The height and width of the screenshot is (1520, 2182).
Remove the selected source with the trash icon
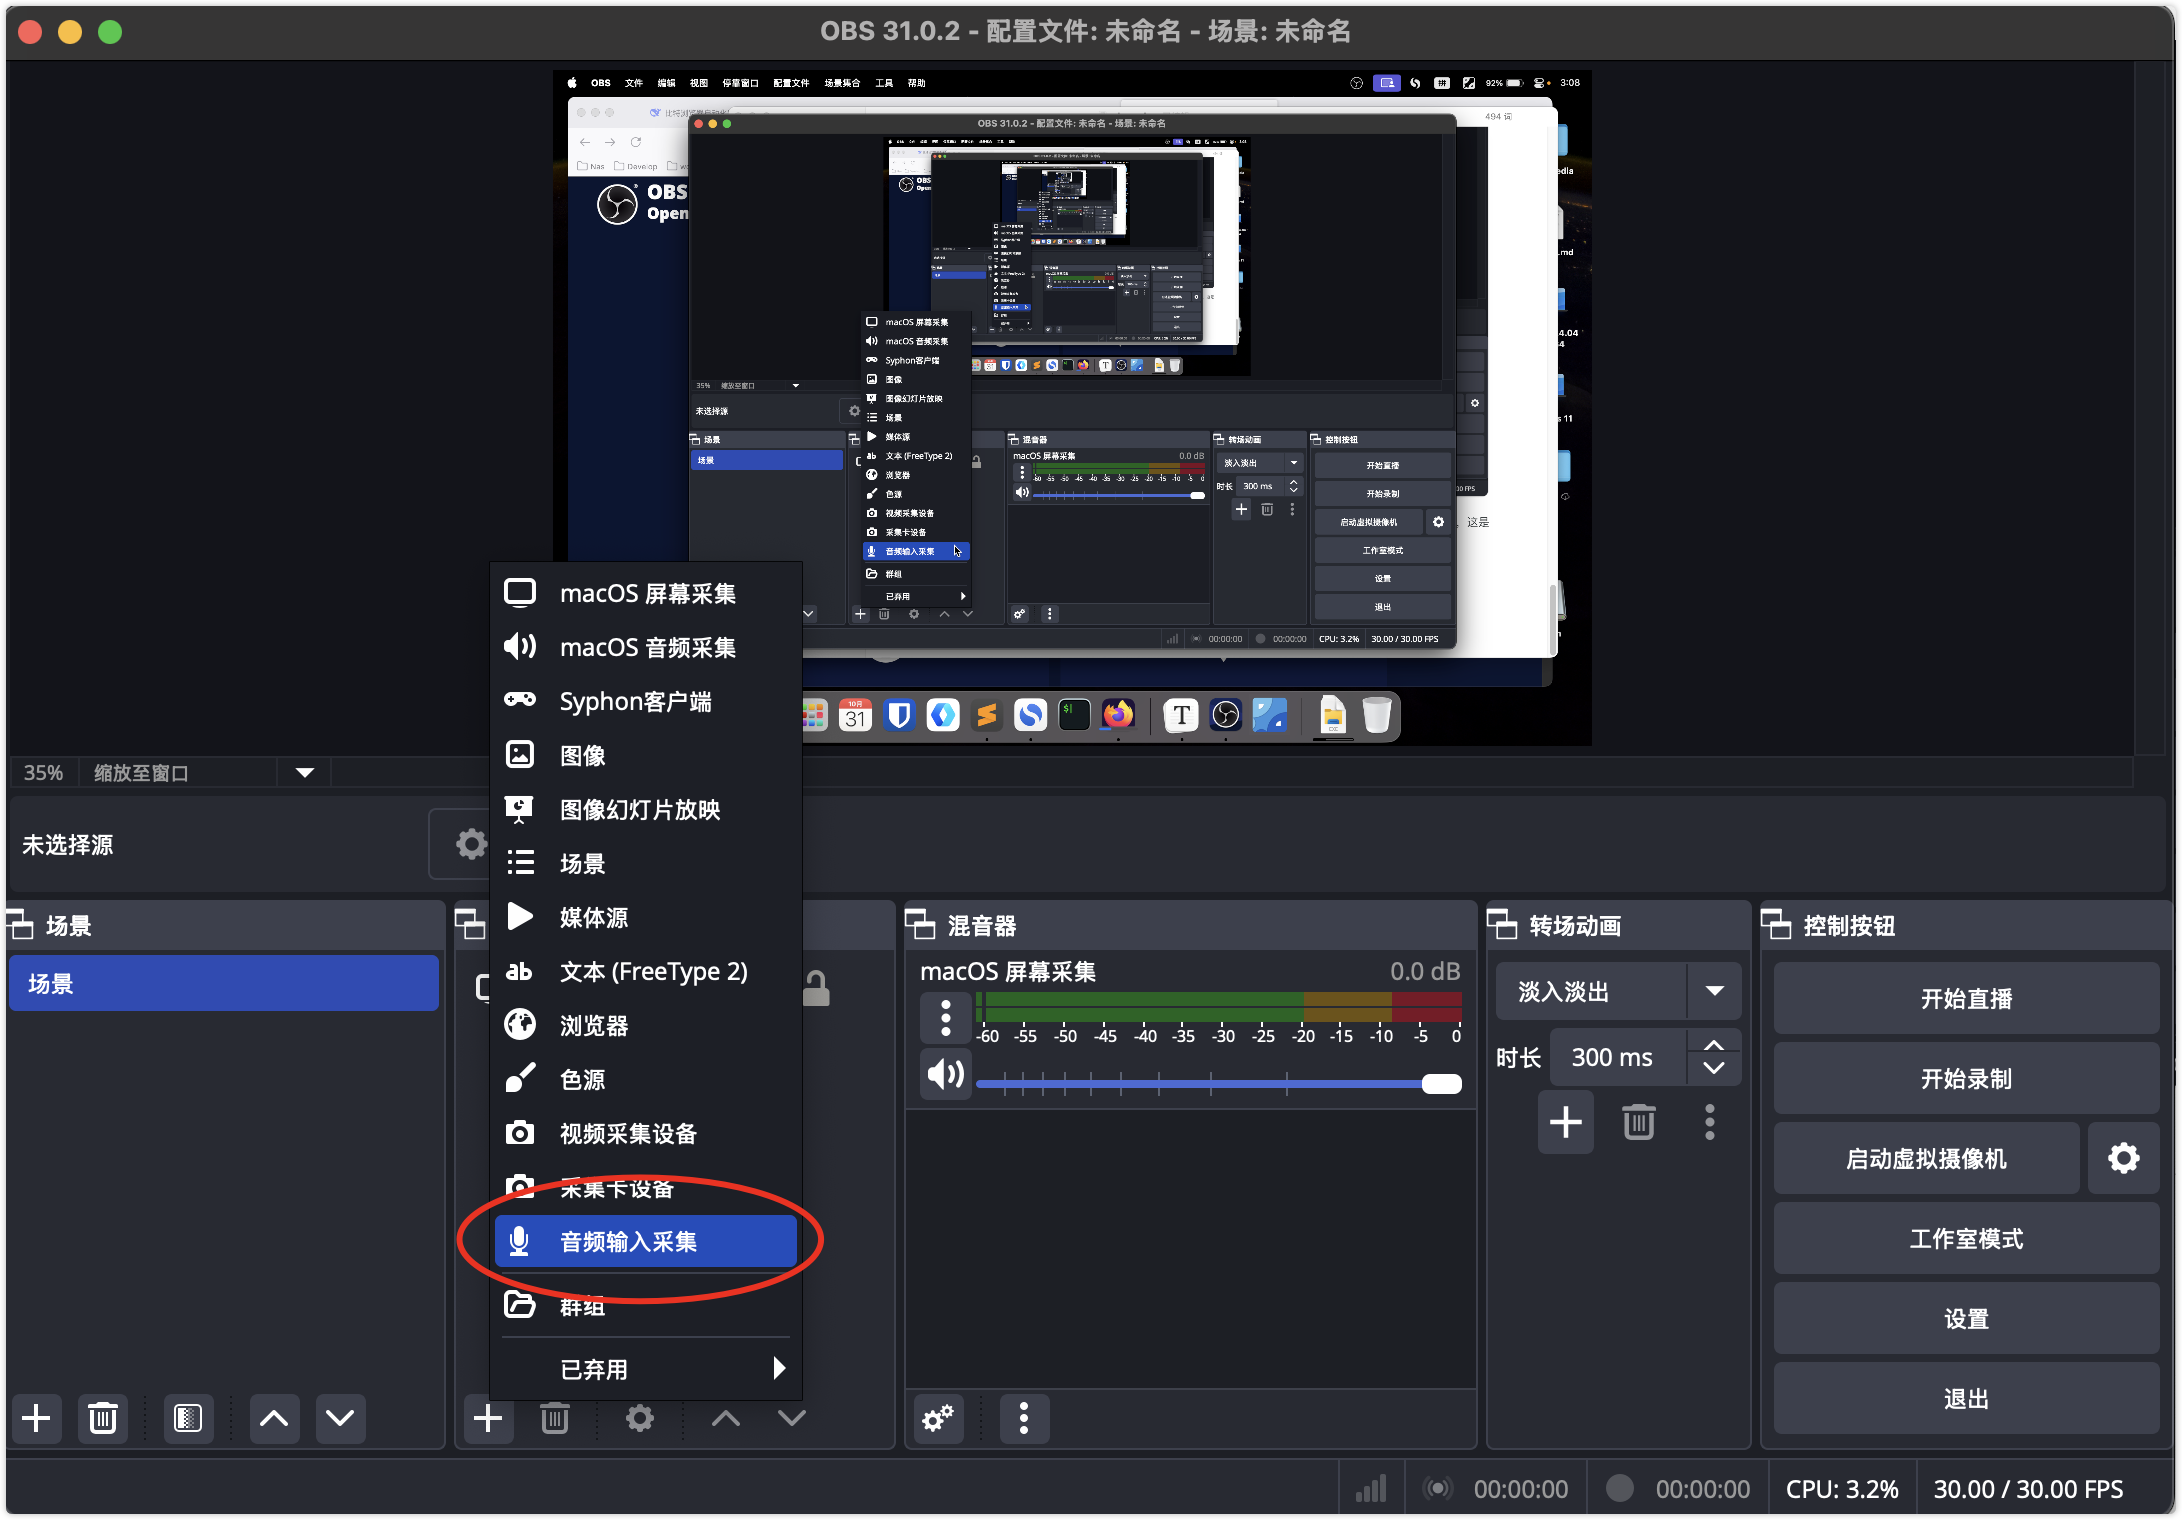point(555,1418)
